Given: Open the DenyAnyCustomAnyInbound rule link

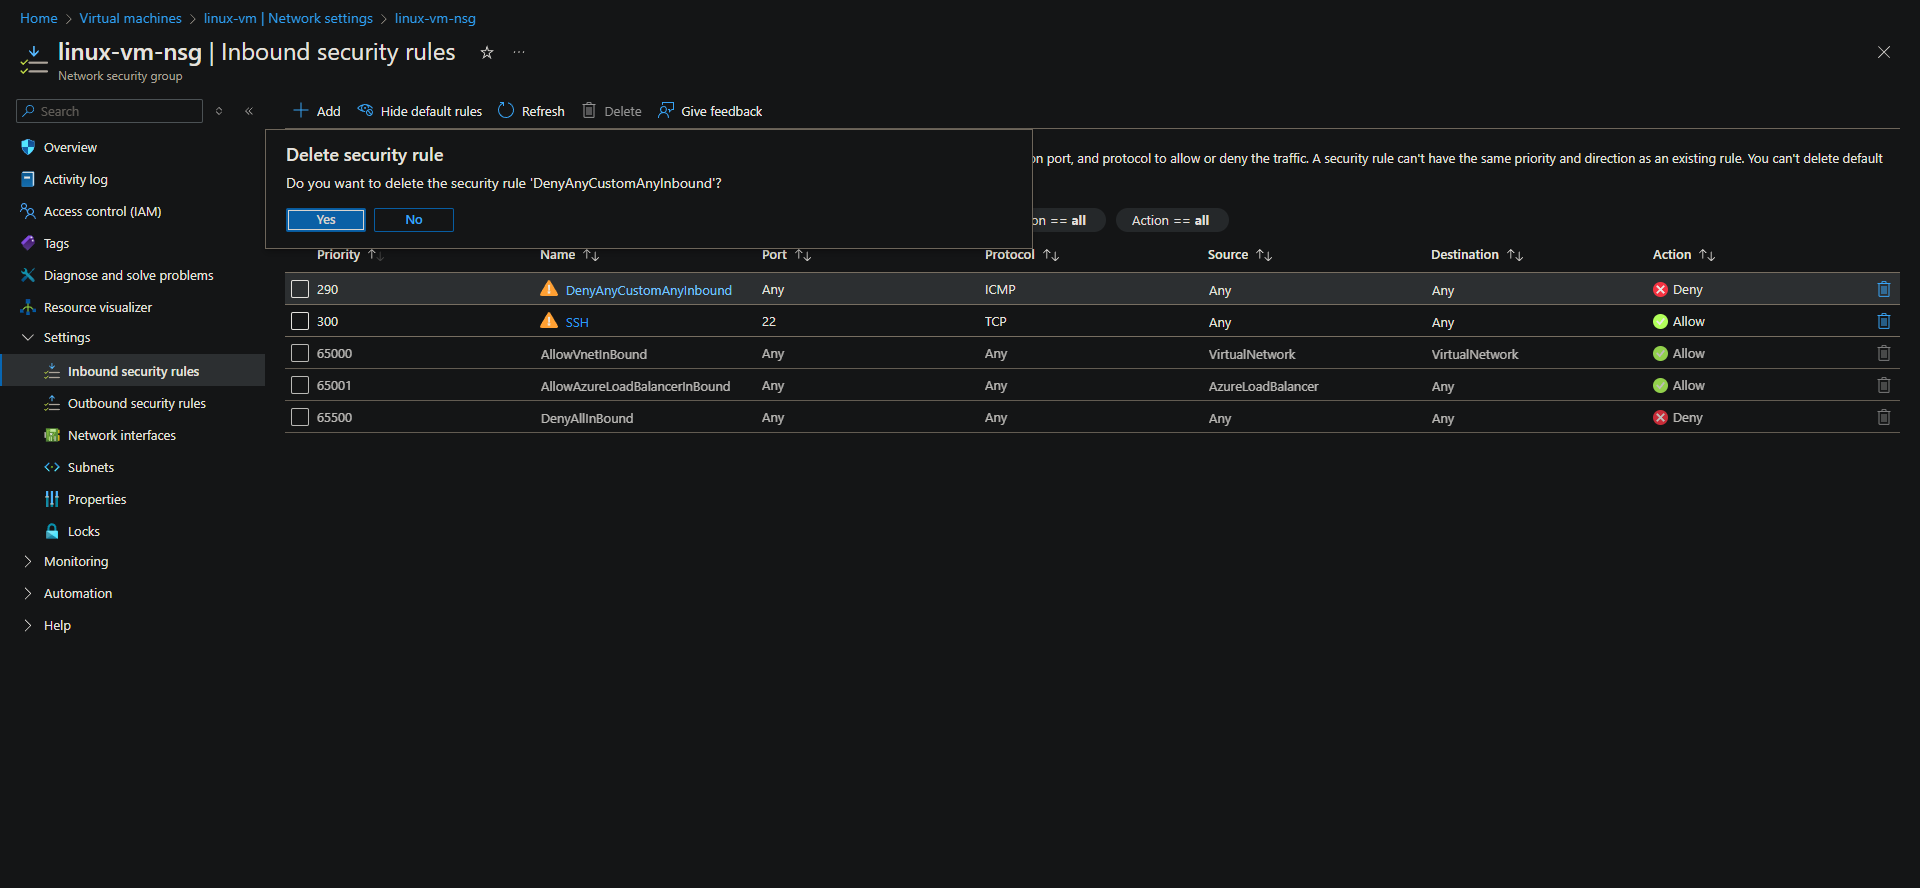Looking at the screenshot, I should click(649, 291).
